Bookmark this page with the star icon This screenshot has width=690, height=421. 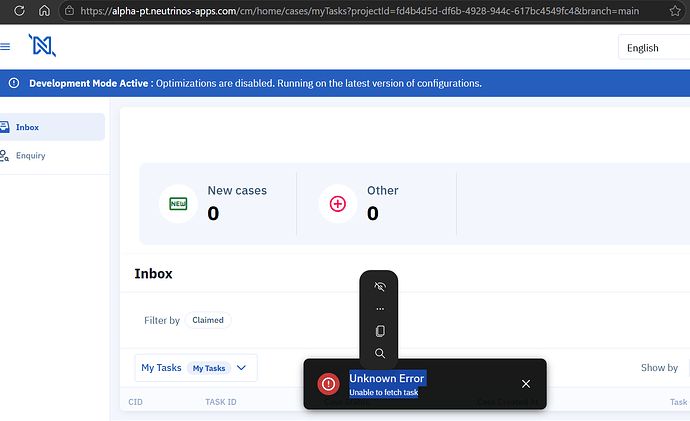675,11
